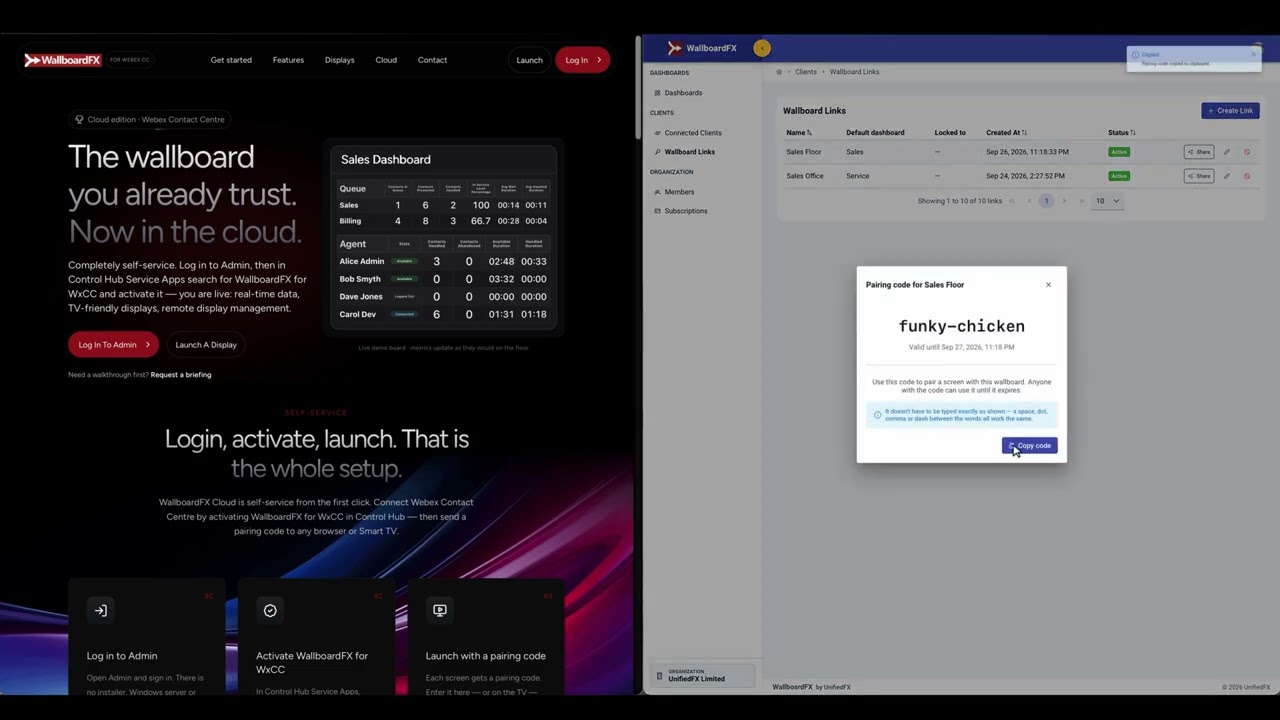
Task: Click the Launch button in website header
Action: pos(529,60)
